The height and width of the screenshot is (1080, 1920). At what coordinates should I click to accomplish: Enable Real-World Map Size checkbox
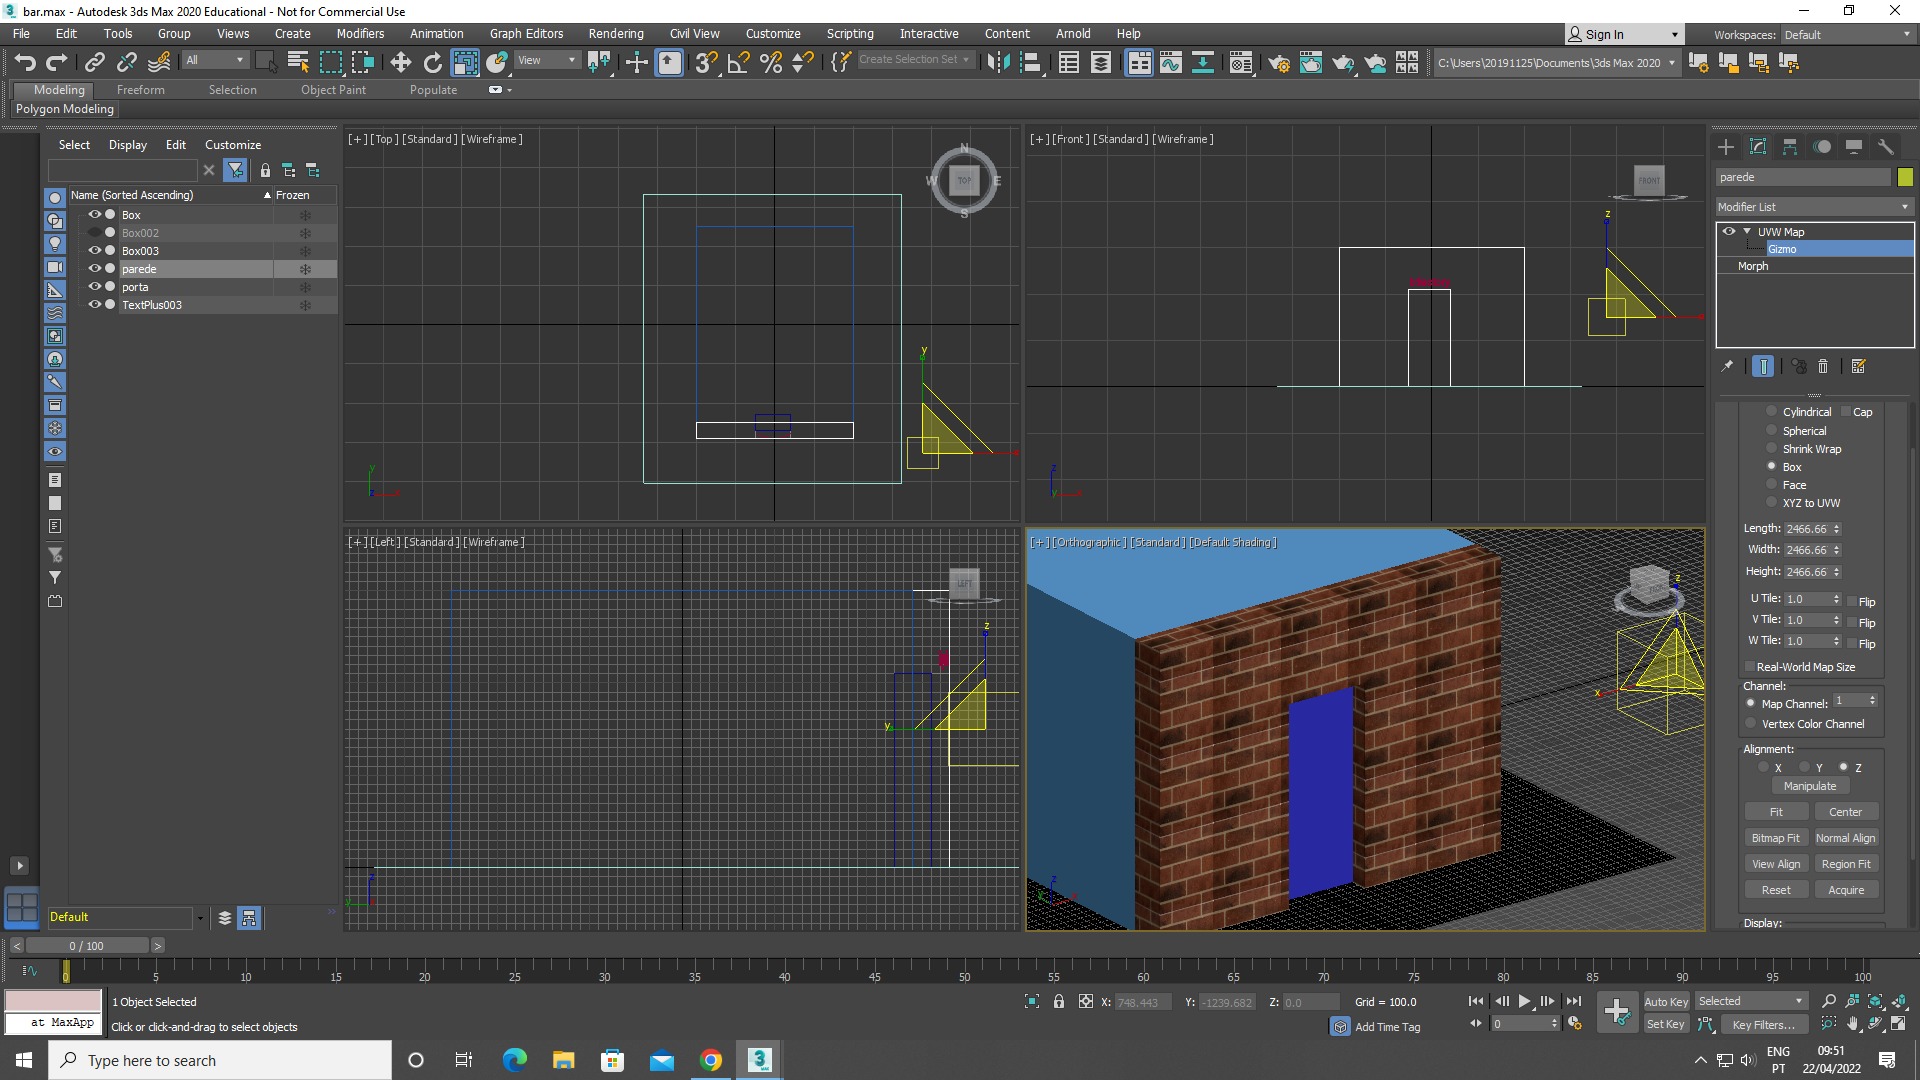point(1750,667)
